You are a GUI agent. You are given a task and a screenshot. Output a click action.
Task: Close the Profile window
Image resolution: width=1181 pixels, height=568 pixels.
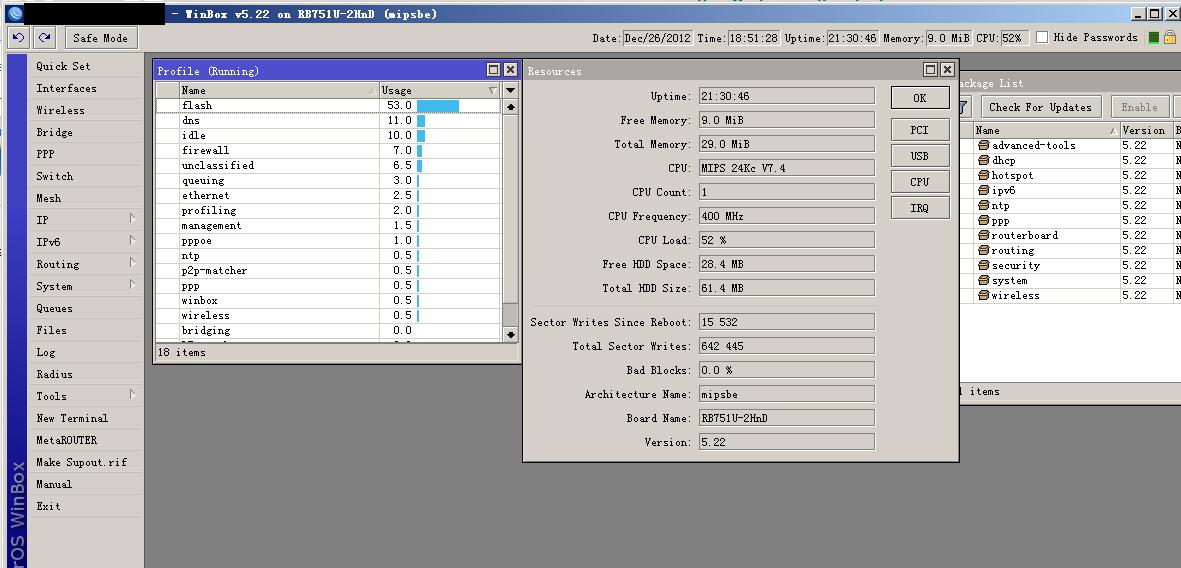click(x=510, y=70)
